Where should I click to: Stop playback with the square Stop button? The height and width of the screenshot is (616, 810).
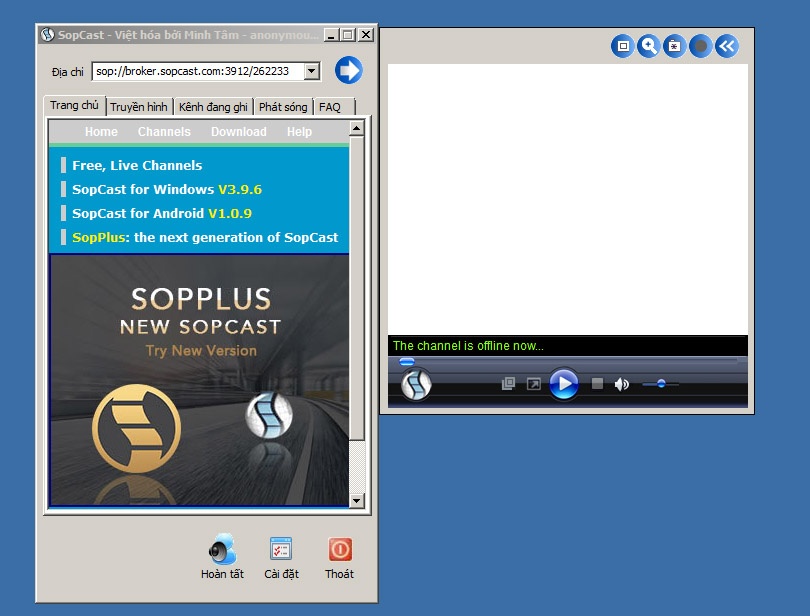click(598, 384)
